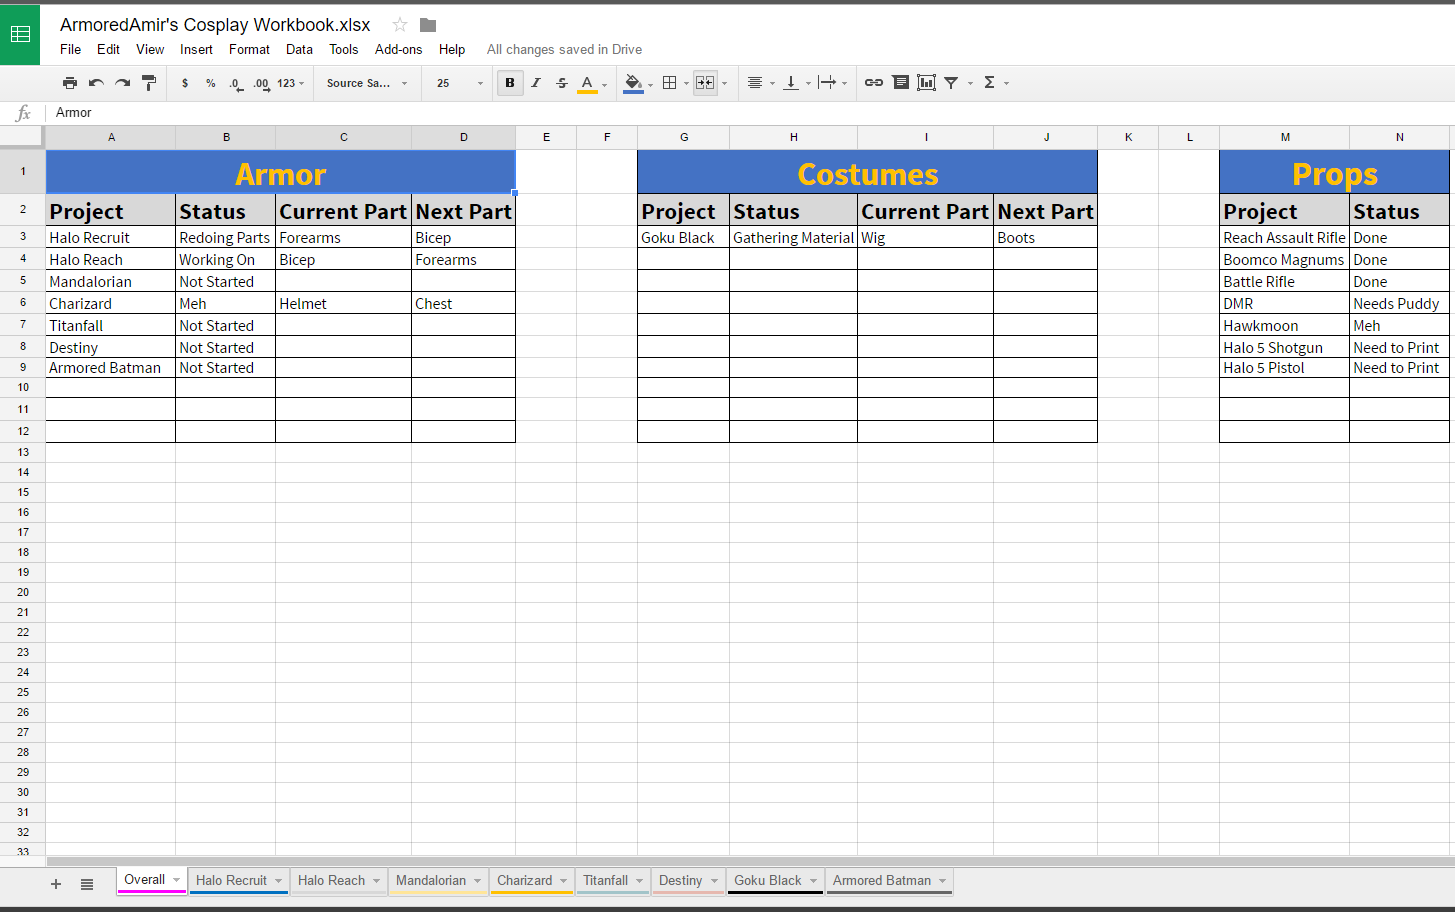This screenshot has height=912, width=1455.
Task: Open the Google Sheets home logo
Action: 20,34
